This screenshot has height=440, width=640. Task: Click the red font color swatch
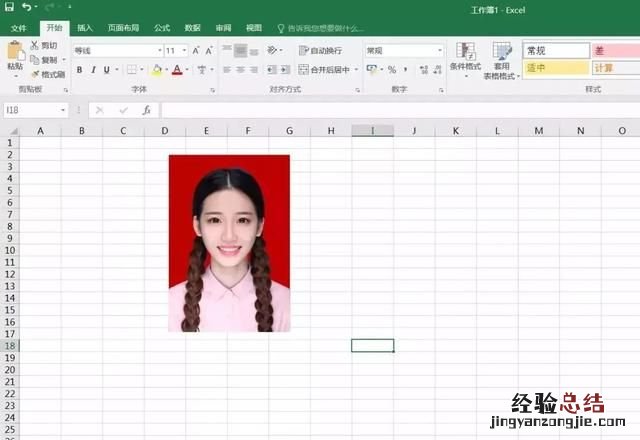176,70
